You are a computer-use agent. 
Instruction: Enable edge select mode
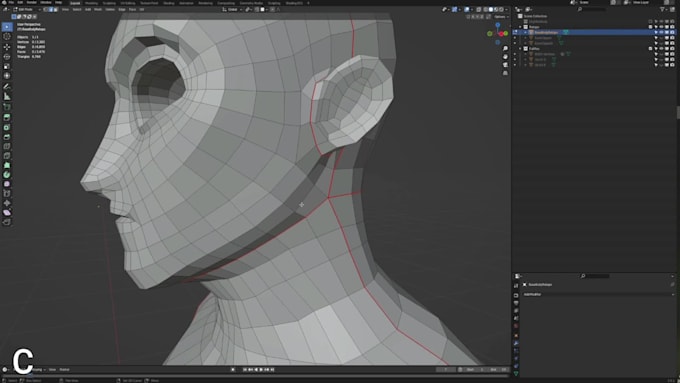(x=51, y=9)
